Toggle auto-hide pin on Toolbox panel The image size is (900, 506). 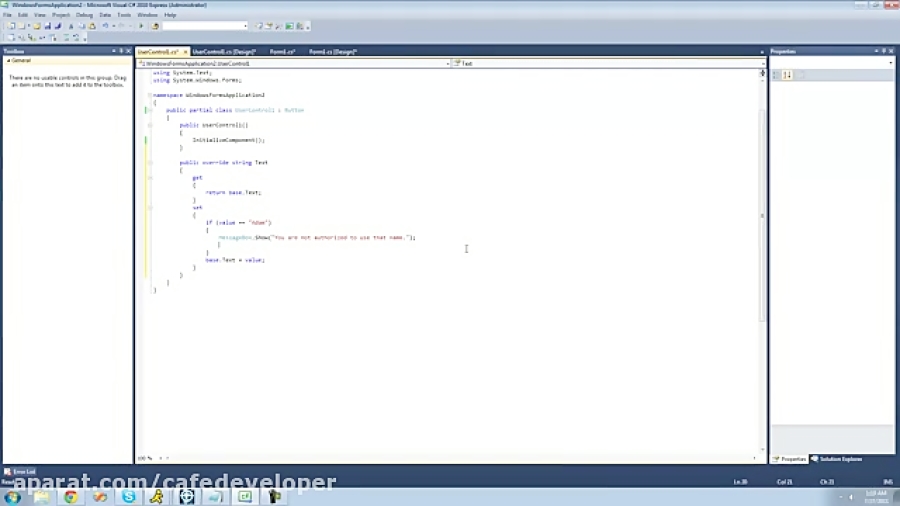[x=121, y=51]
